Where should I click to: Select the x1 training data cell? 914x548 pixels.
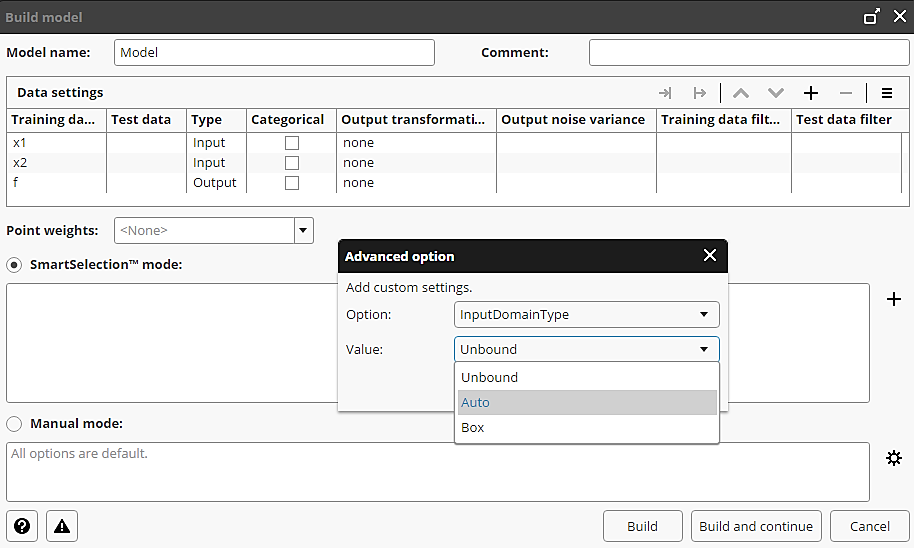pos(57,143)
